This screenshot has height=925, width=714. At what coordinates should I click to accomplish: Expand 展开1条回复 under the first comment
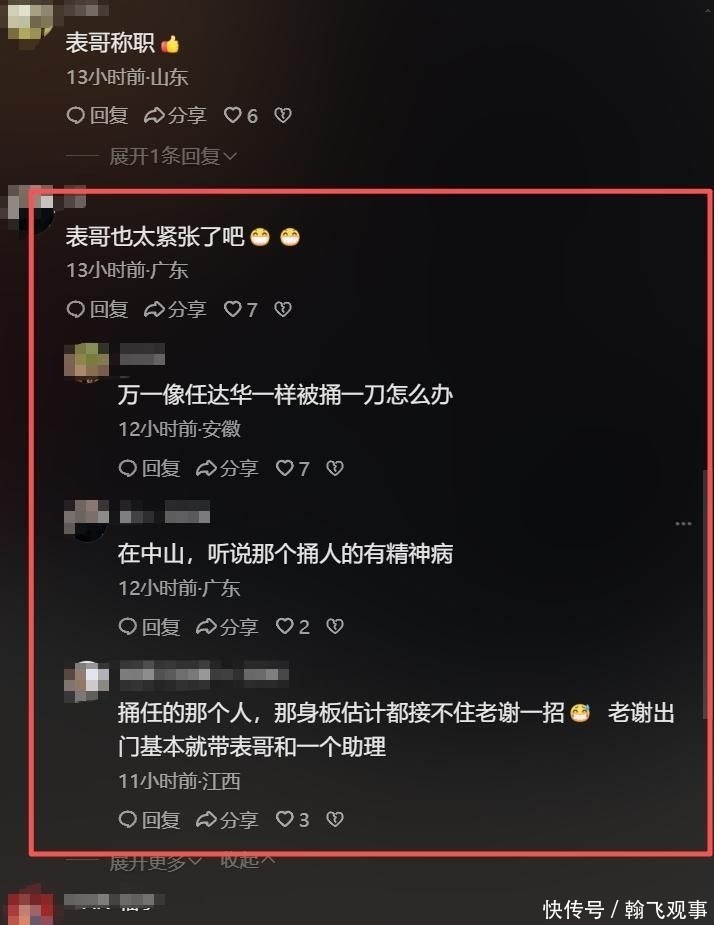173,156
